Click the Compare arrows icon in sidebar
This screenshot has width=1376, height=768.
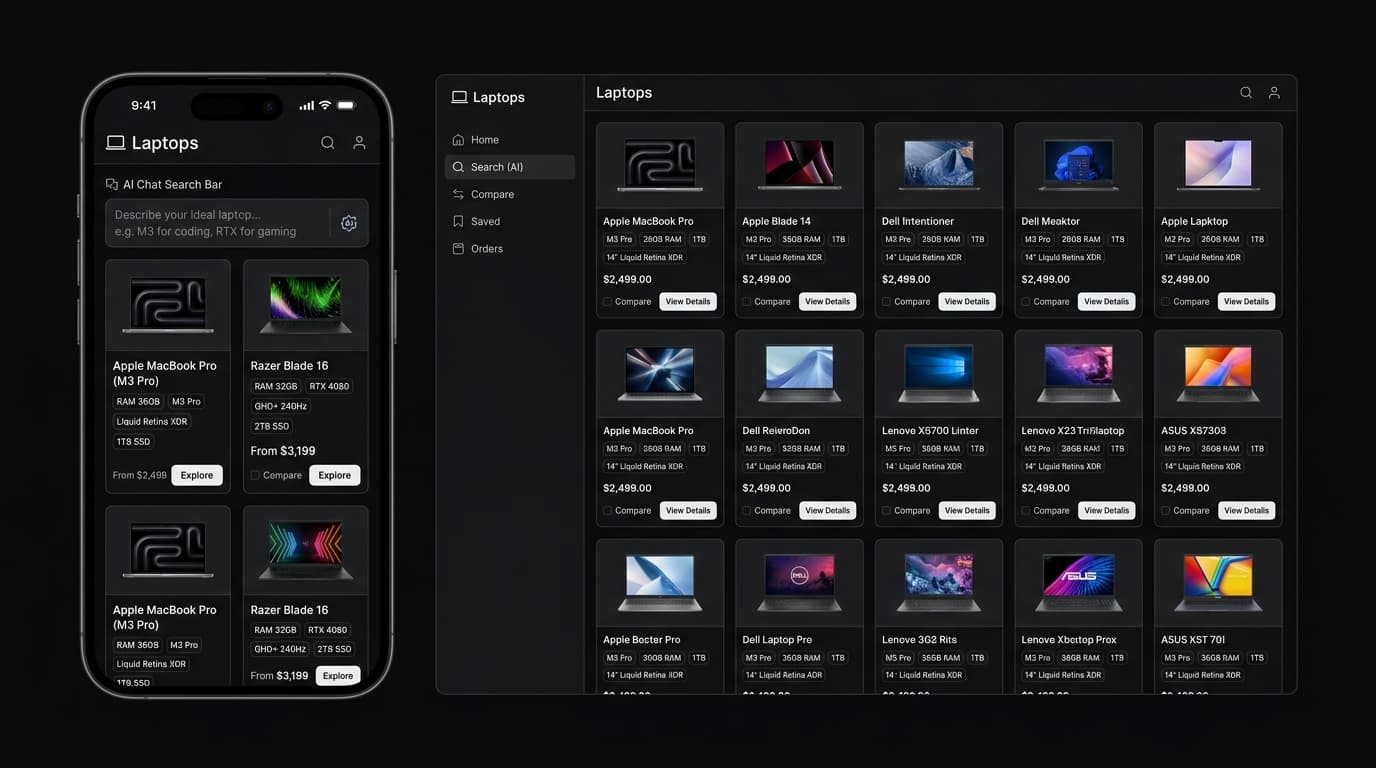[x=458, y=194]
